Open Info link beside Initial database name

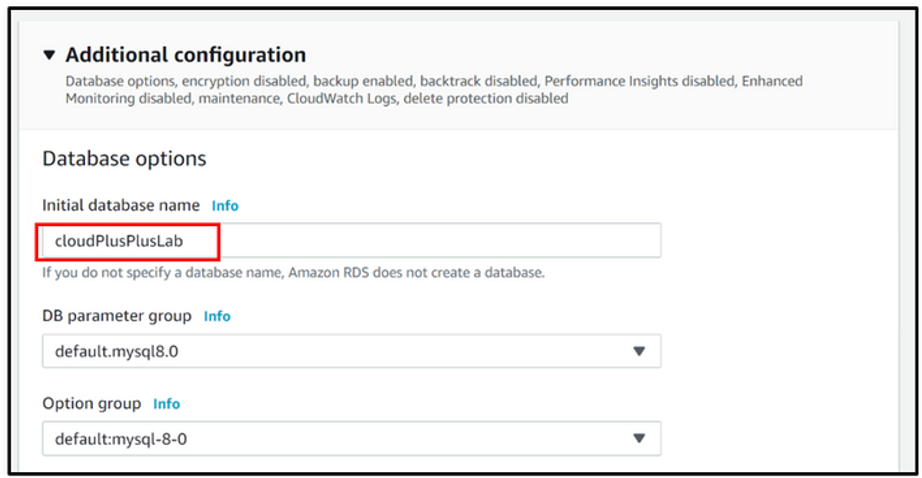(x=225, y=206)
